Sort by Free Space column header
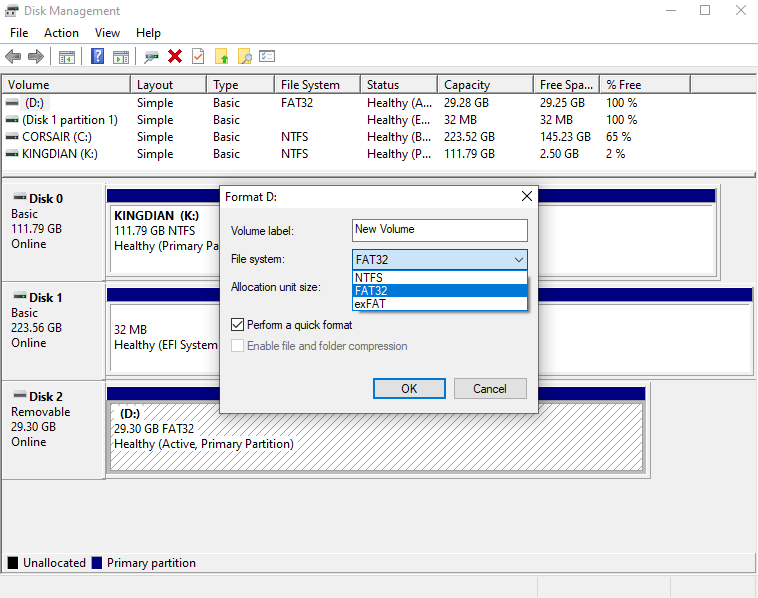Screen dimensions: 758x598 [x=566, y=85]
